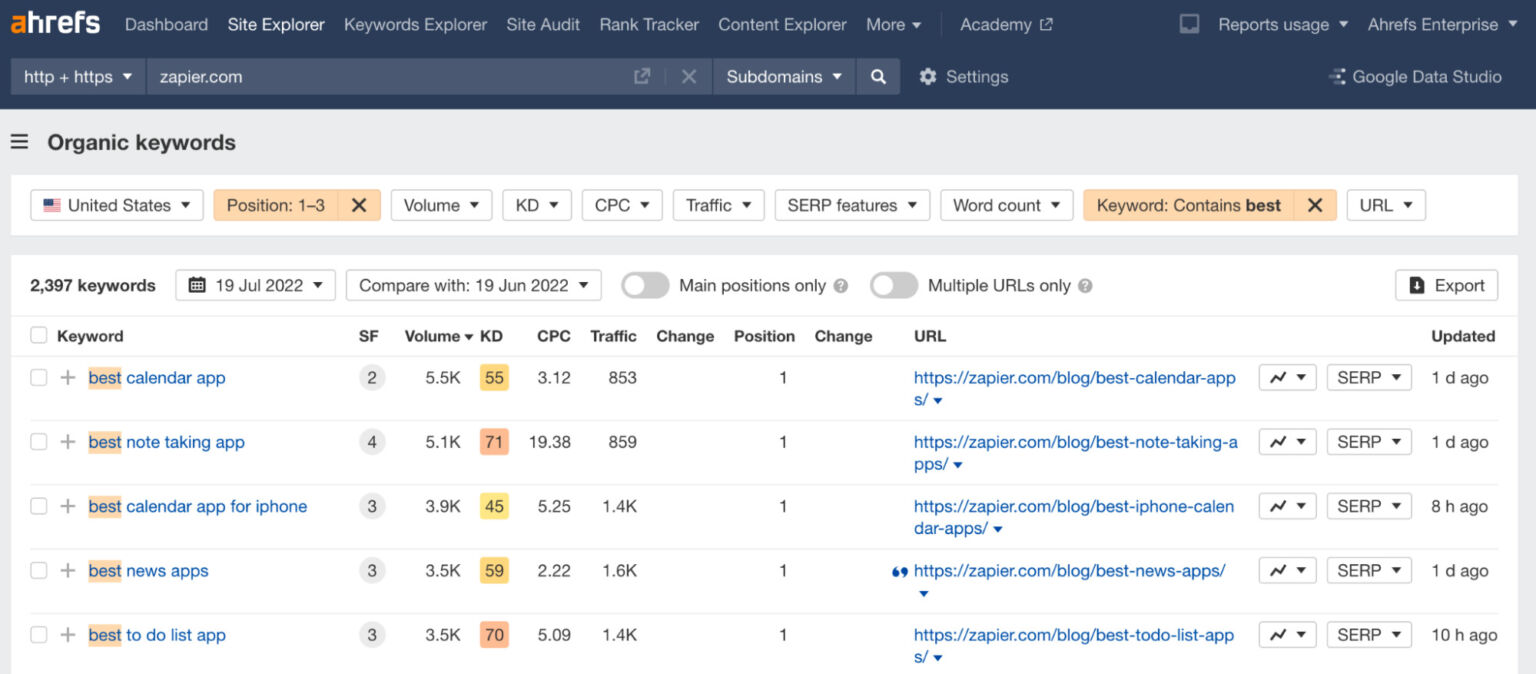Select all keywords header checkbox
The width and height of the screenshot is (1536, 674).
coord(38,336)
